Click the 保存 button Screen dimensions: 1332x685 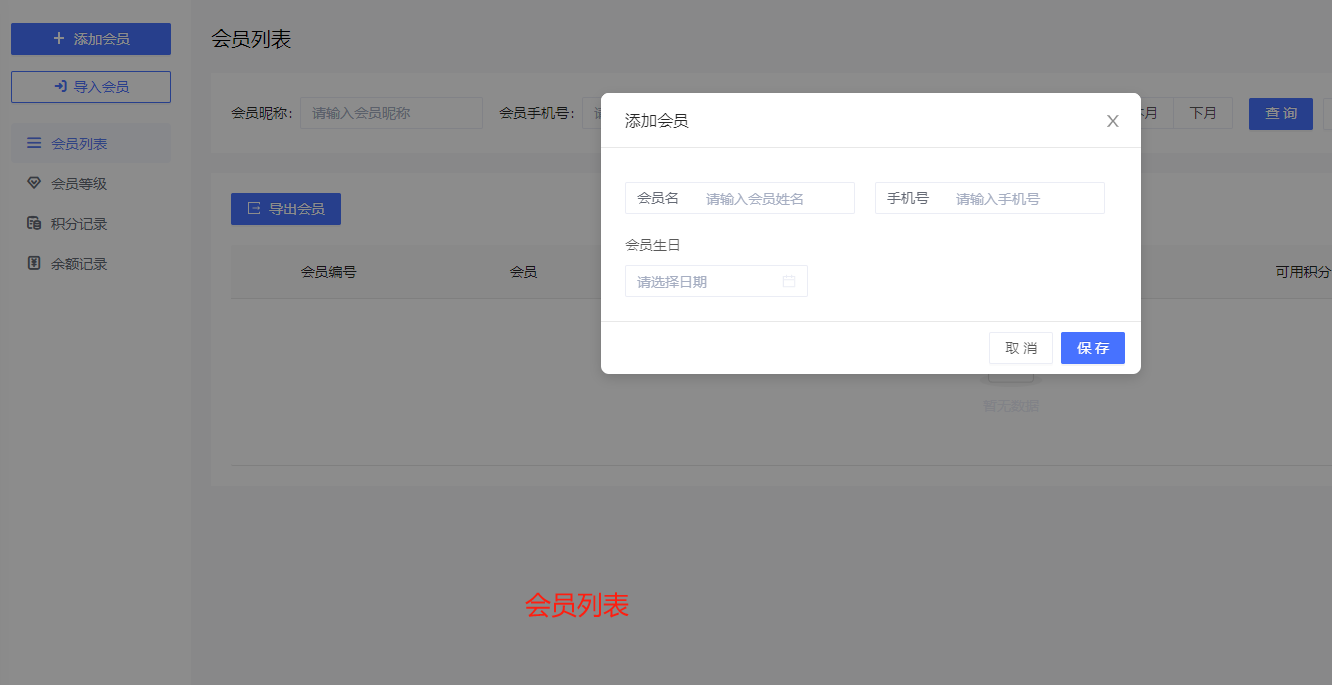coord(1093,348)
